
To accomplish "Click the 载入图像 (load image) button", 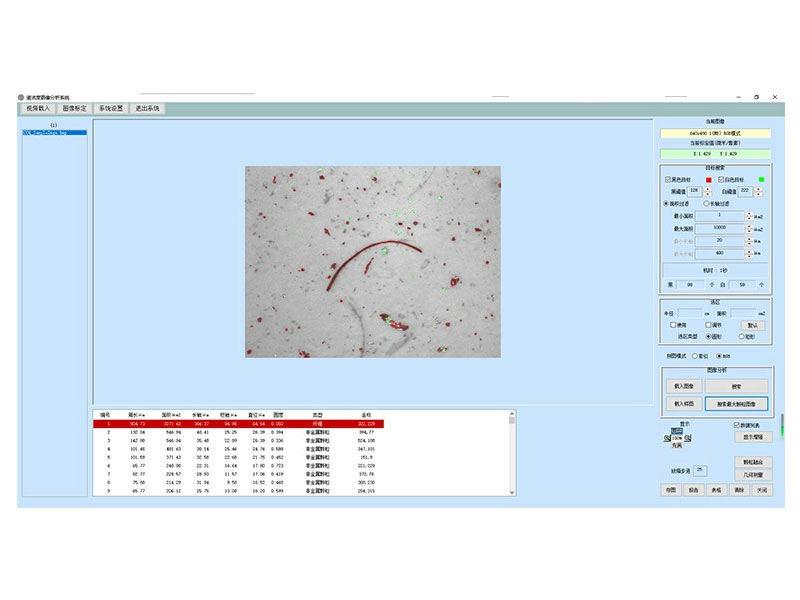I will 685,385.
